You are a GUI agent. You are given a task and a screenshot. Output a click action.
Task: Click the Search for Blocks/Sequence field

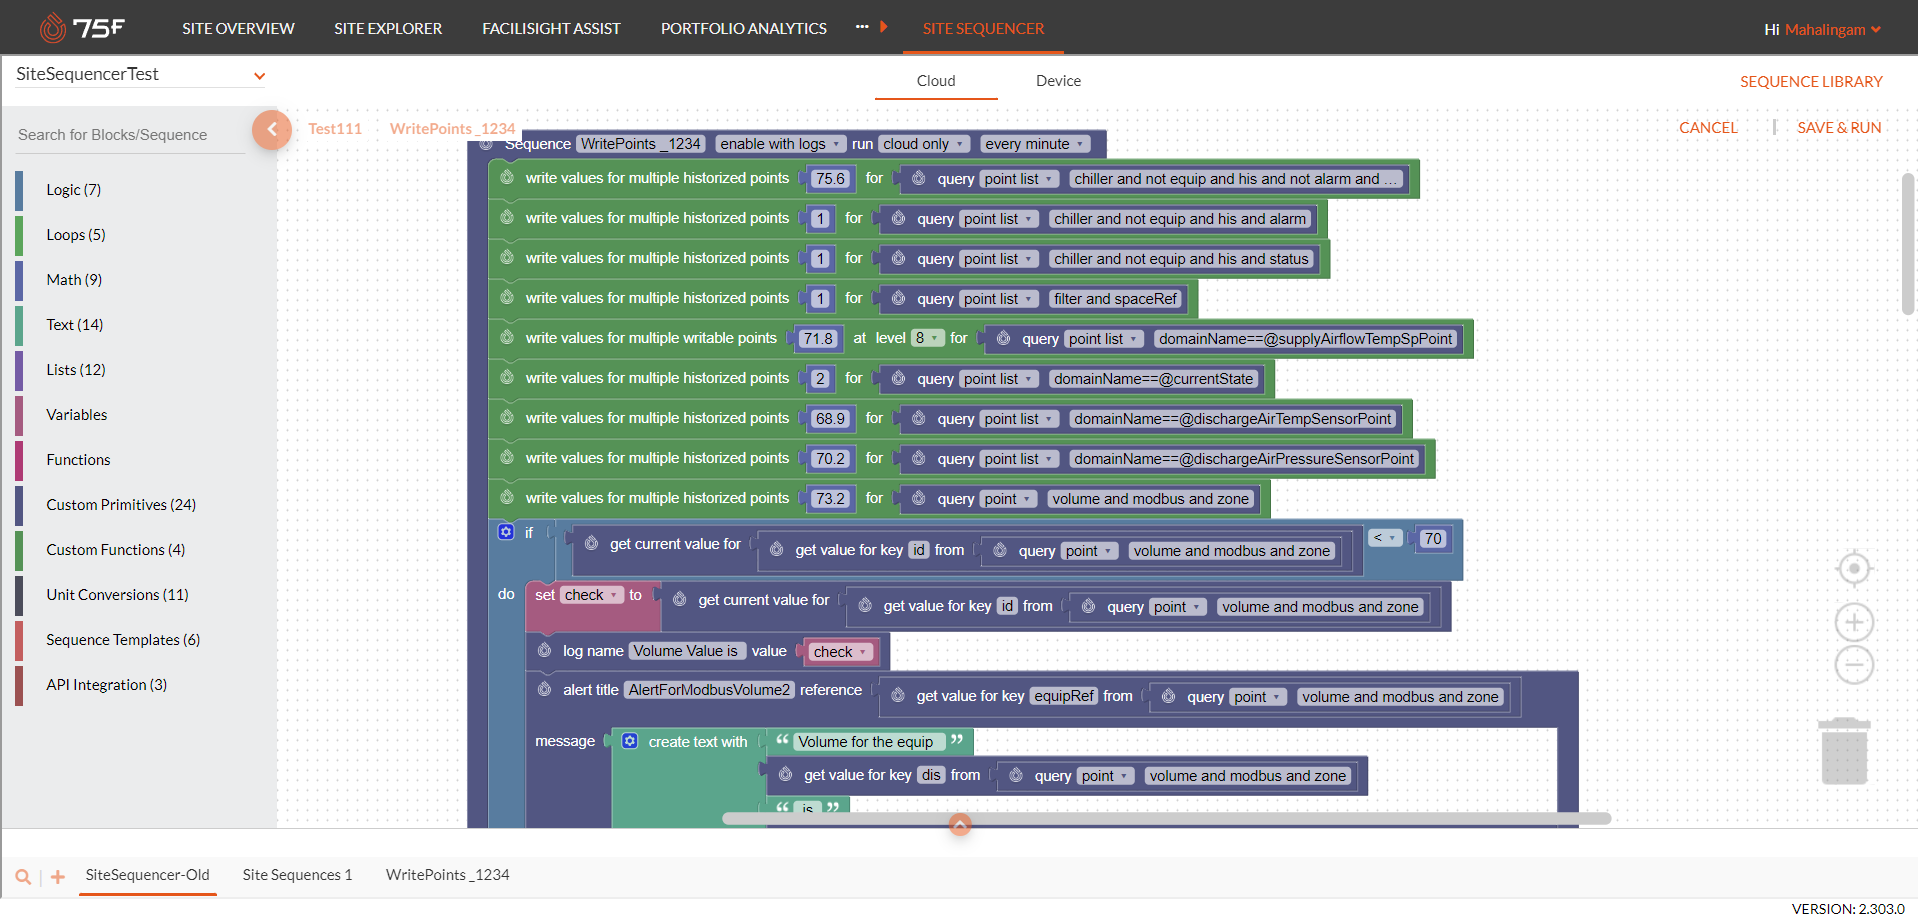point(130,135)
